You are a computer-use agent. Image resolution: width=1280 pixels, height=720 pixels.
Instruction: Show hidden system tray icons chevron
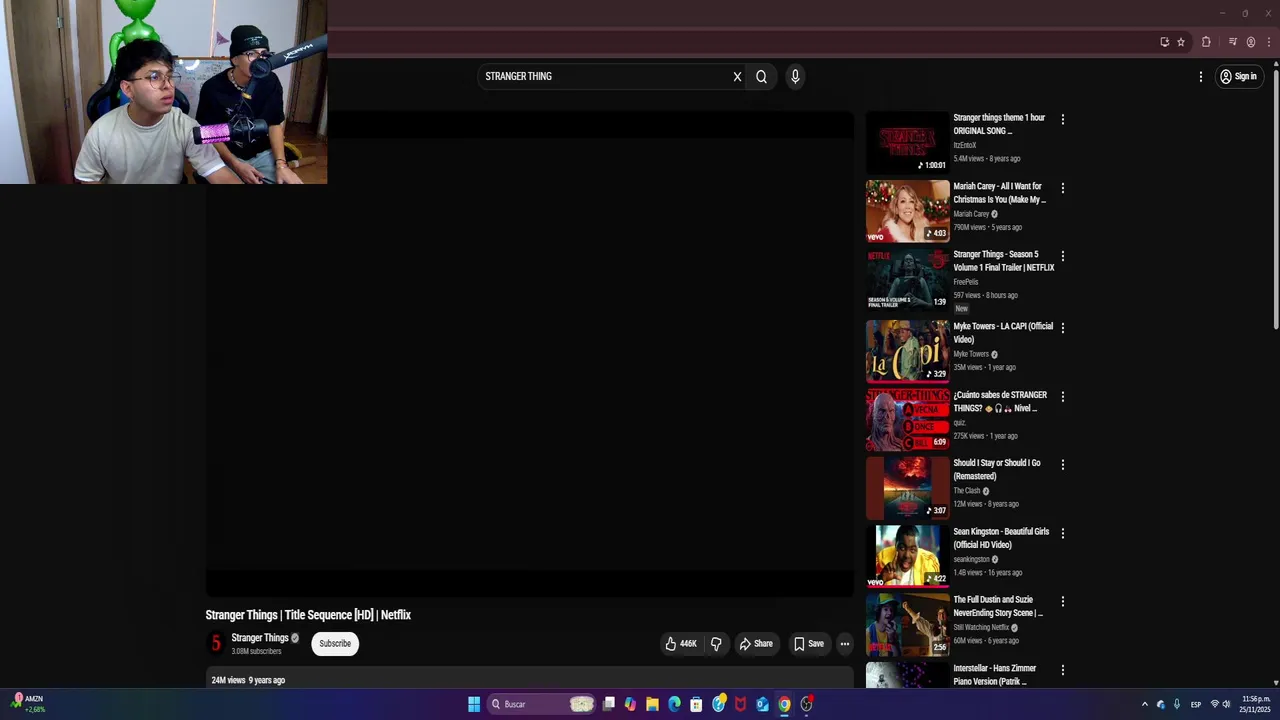tap(1145, 704)
